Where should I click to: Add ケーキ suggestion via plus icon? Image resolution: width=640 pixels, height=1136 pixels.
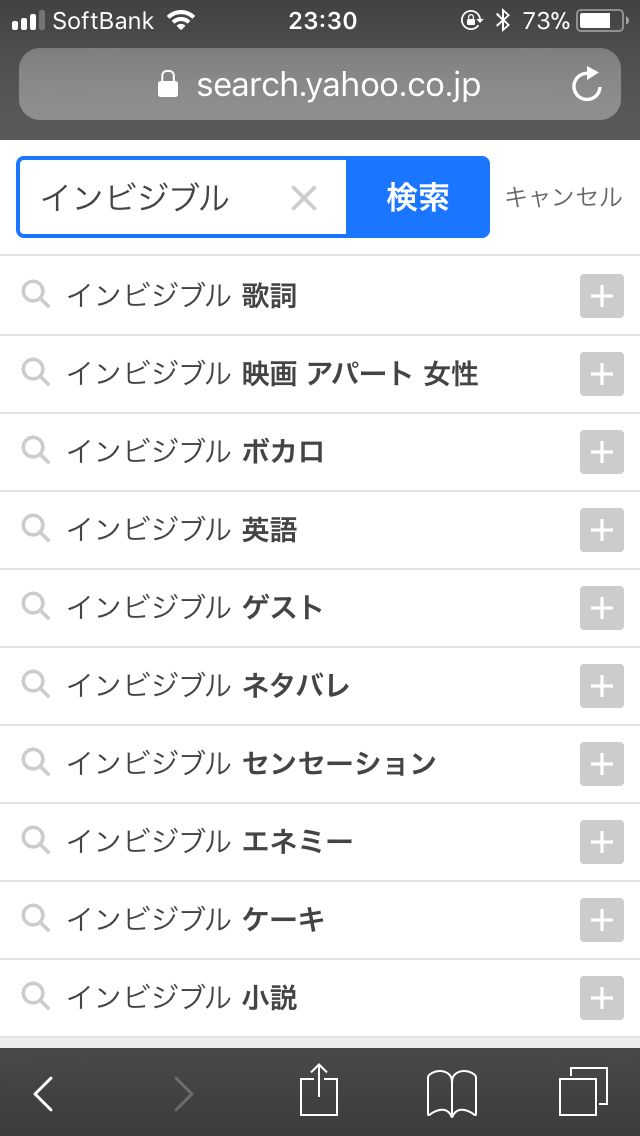point(601,921)
